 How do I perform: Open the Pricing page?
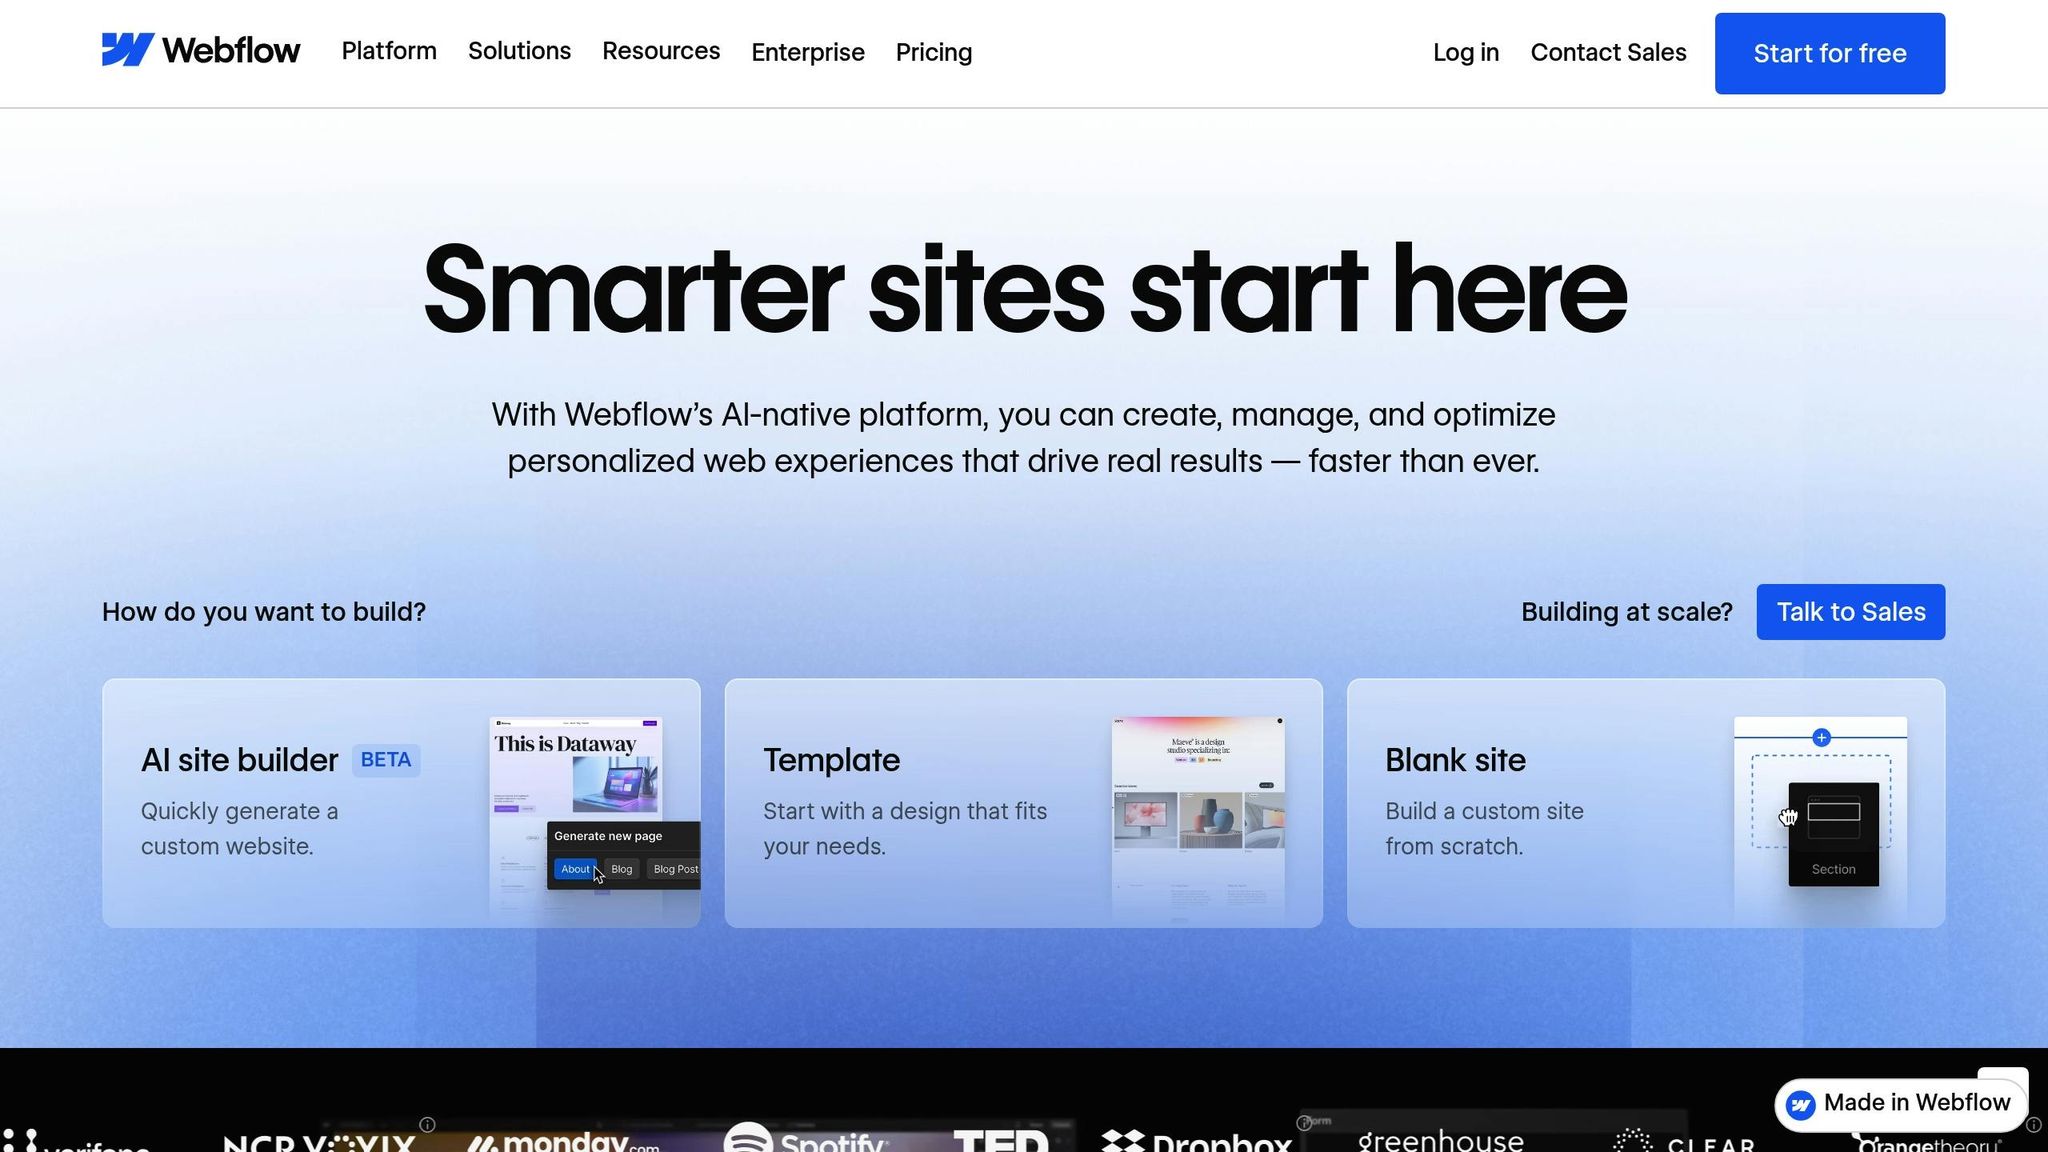coord(933,52)
